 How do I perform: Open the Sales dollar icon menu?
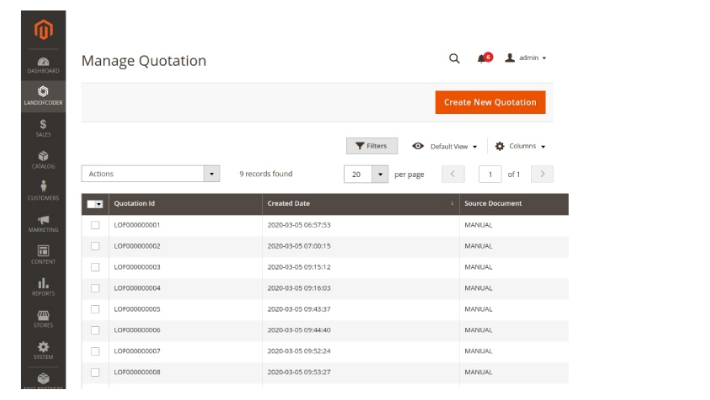(43, 127)
